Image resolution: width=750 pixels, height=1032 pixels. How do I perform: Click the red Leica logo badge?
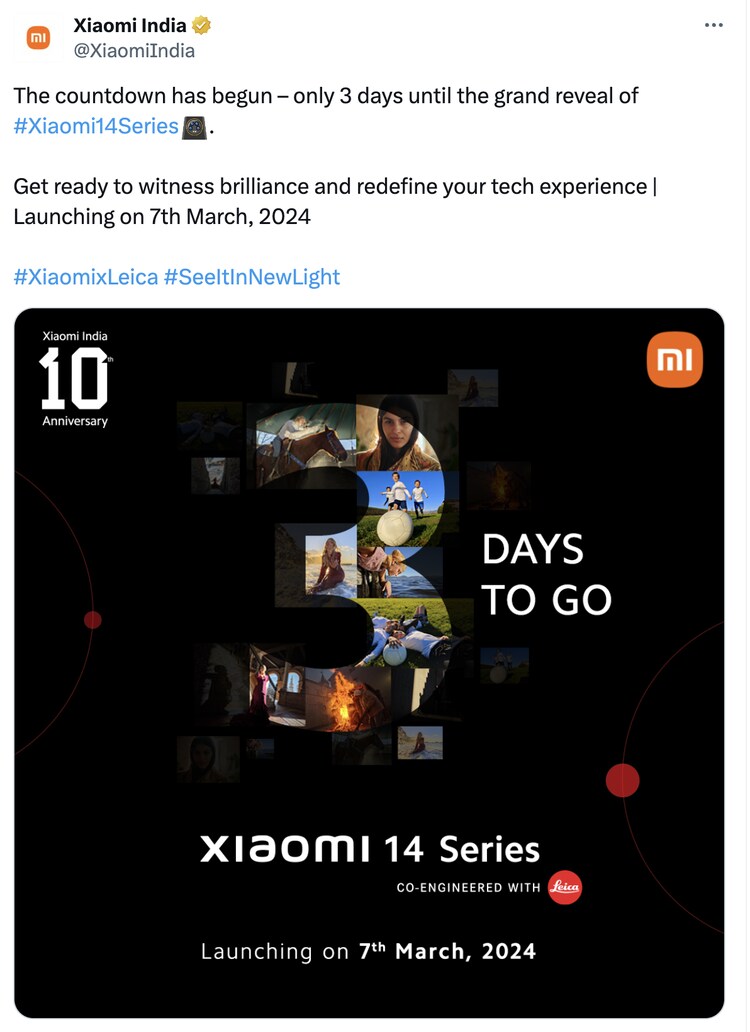[x=564, y=887]
